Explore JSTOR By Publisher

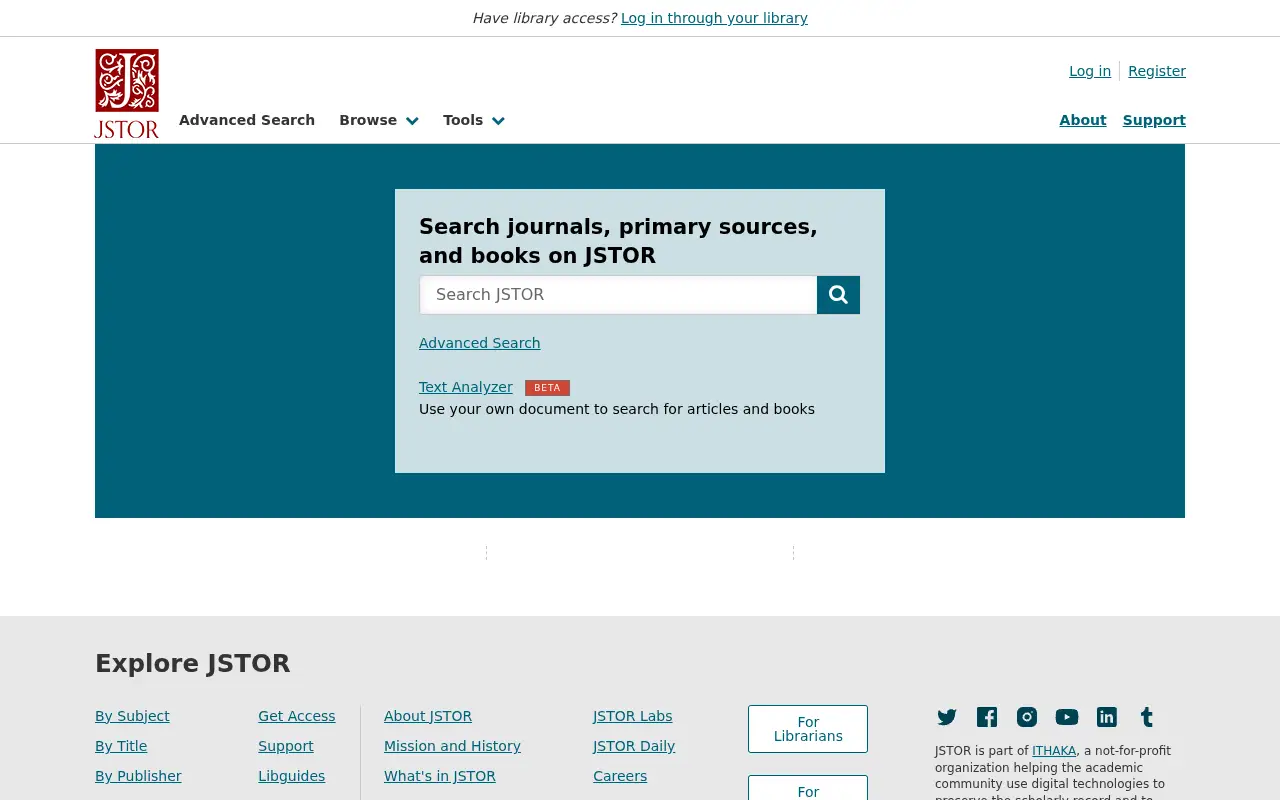click(x=138, y=776)
